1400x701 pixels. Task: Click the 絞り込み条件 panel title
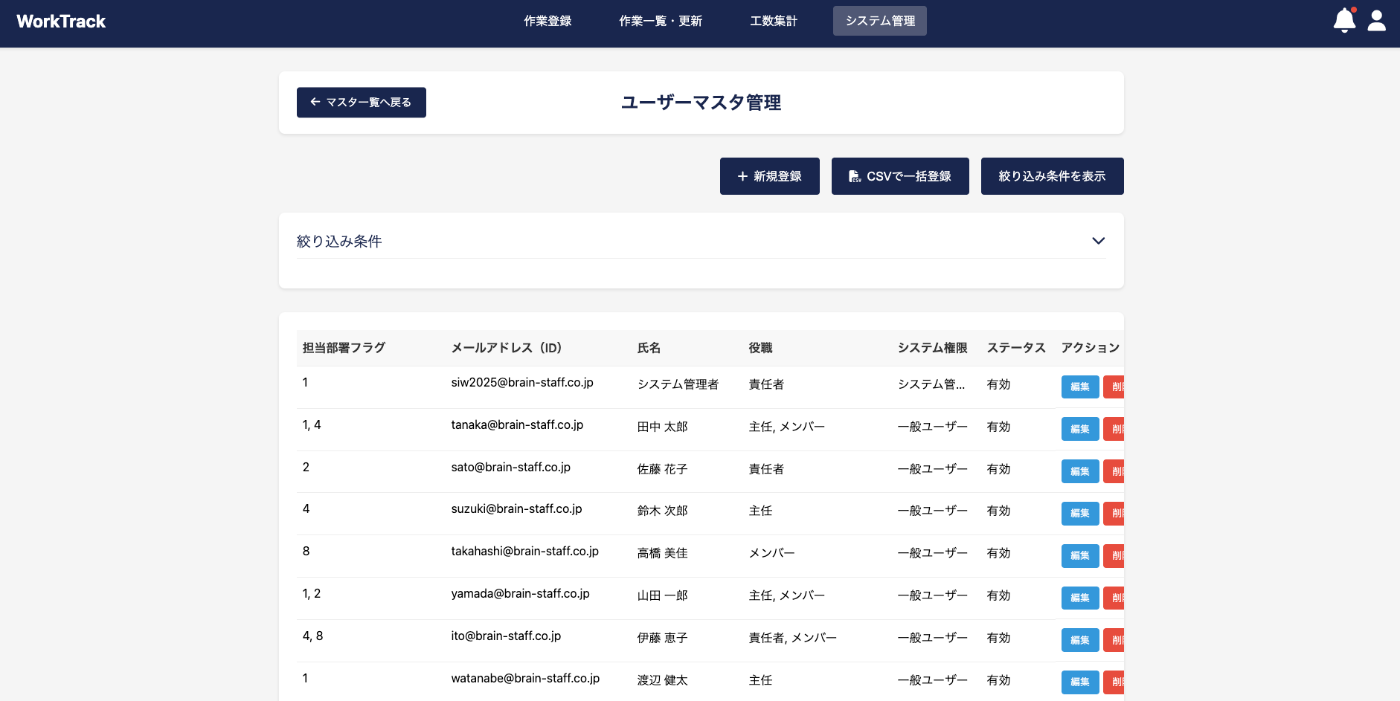pyautogui.click(x=339, y=241)
